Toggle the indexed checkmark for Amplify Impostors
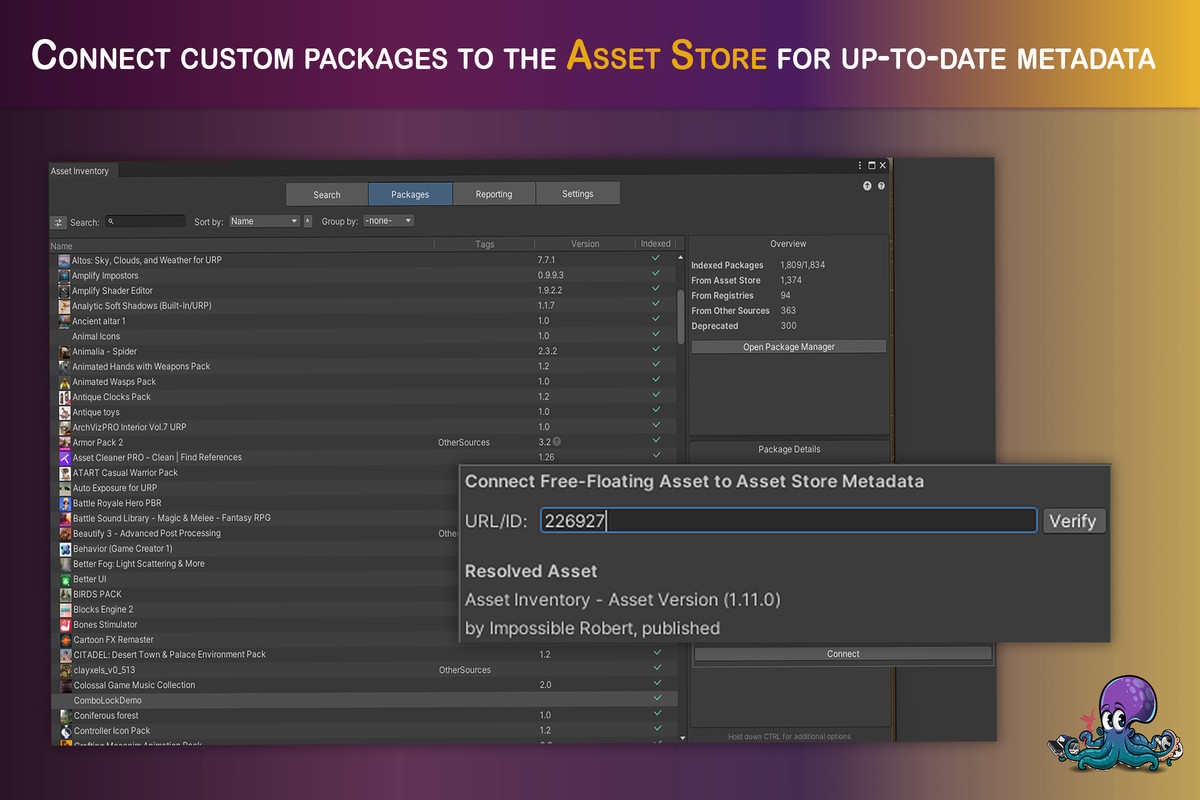 [x=657, y=275]
